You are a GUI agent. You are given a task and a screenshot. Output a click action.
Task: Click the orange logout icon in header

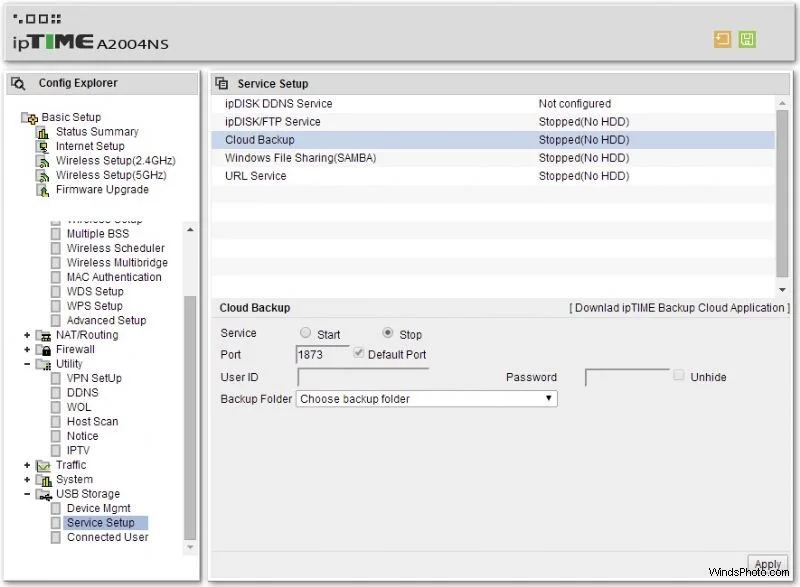click(x=722, y=39)
